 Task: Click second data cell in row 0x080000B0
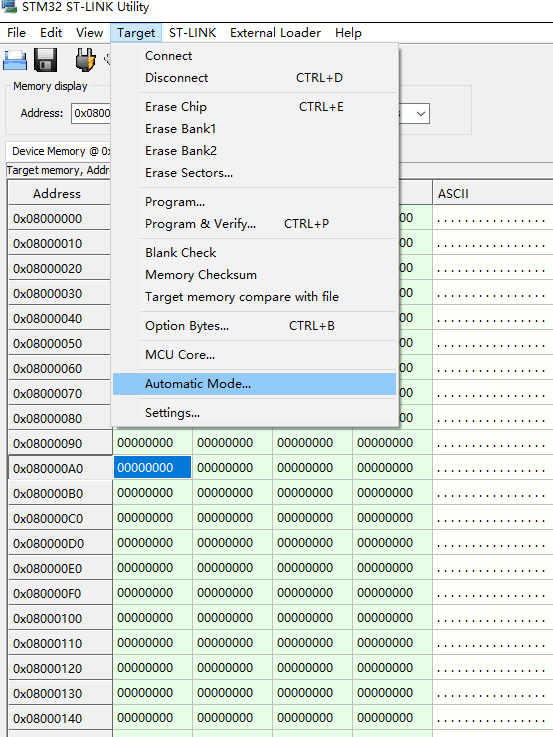[x=232, y=493]
